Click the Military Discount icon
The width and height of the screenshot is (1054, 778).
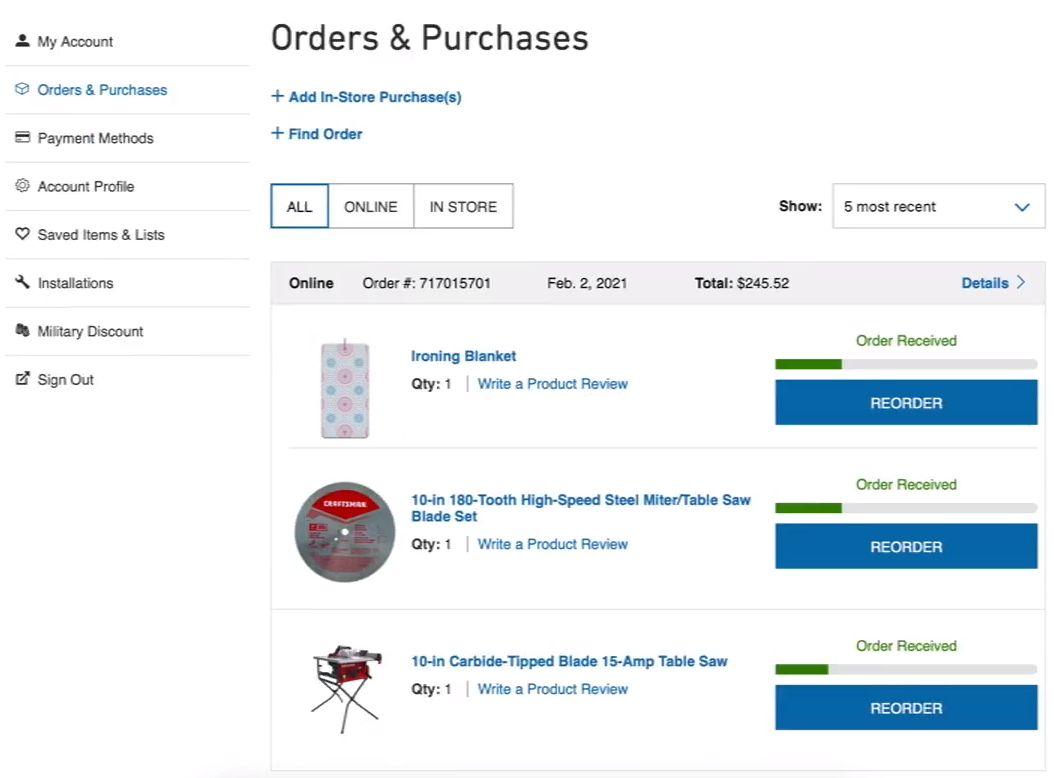(x=21, y=331)
